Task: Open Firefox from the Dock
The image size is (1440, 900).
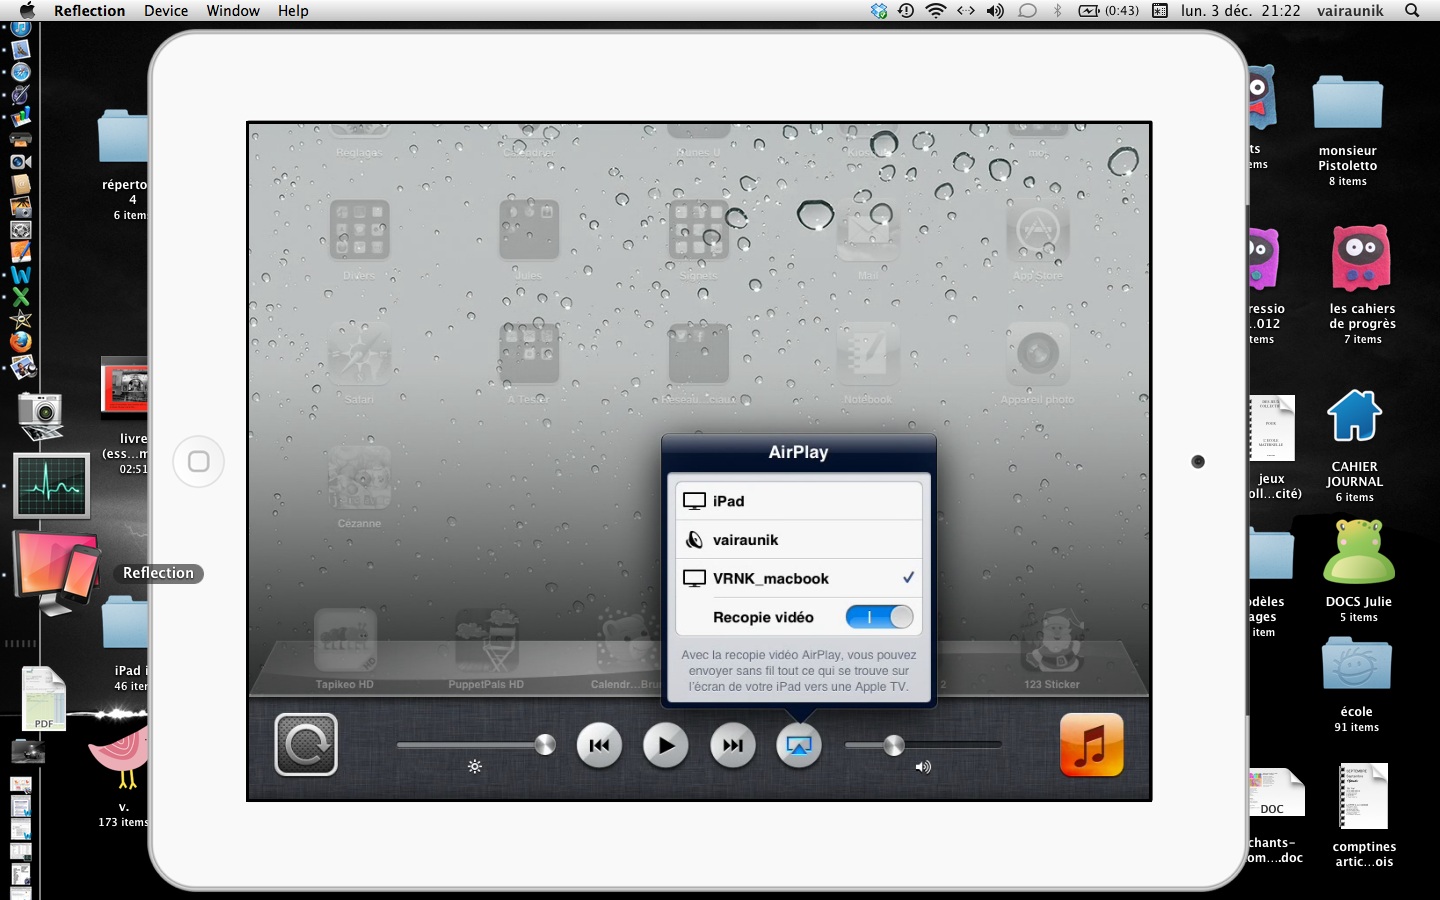Action: tap(20, 341)
